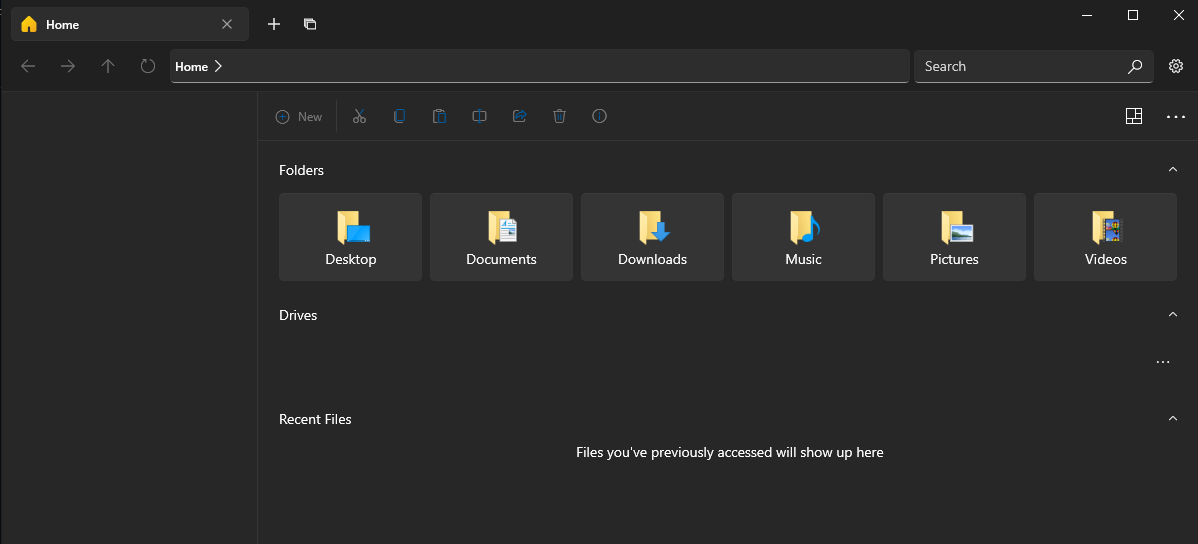Open the Drives section ellipsis menu
The image size is (1198, 544).
1163,362
